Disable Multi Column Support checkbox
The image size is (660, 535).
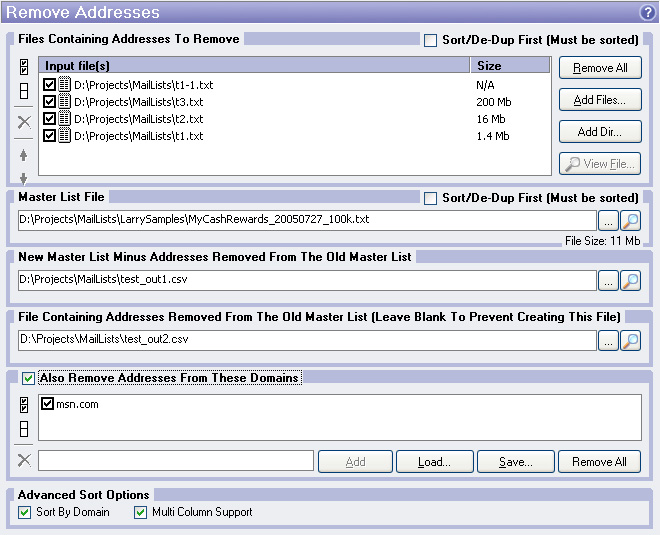pos(141,512)
